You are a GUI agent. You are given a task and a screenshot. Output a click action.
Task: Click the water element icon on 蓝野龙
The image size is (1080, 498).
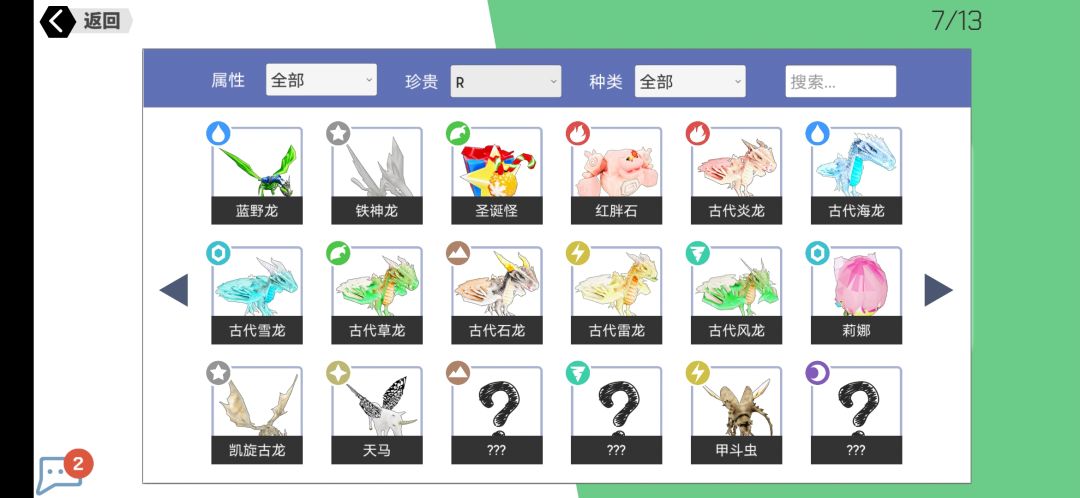218,133
